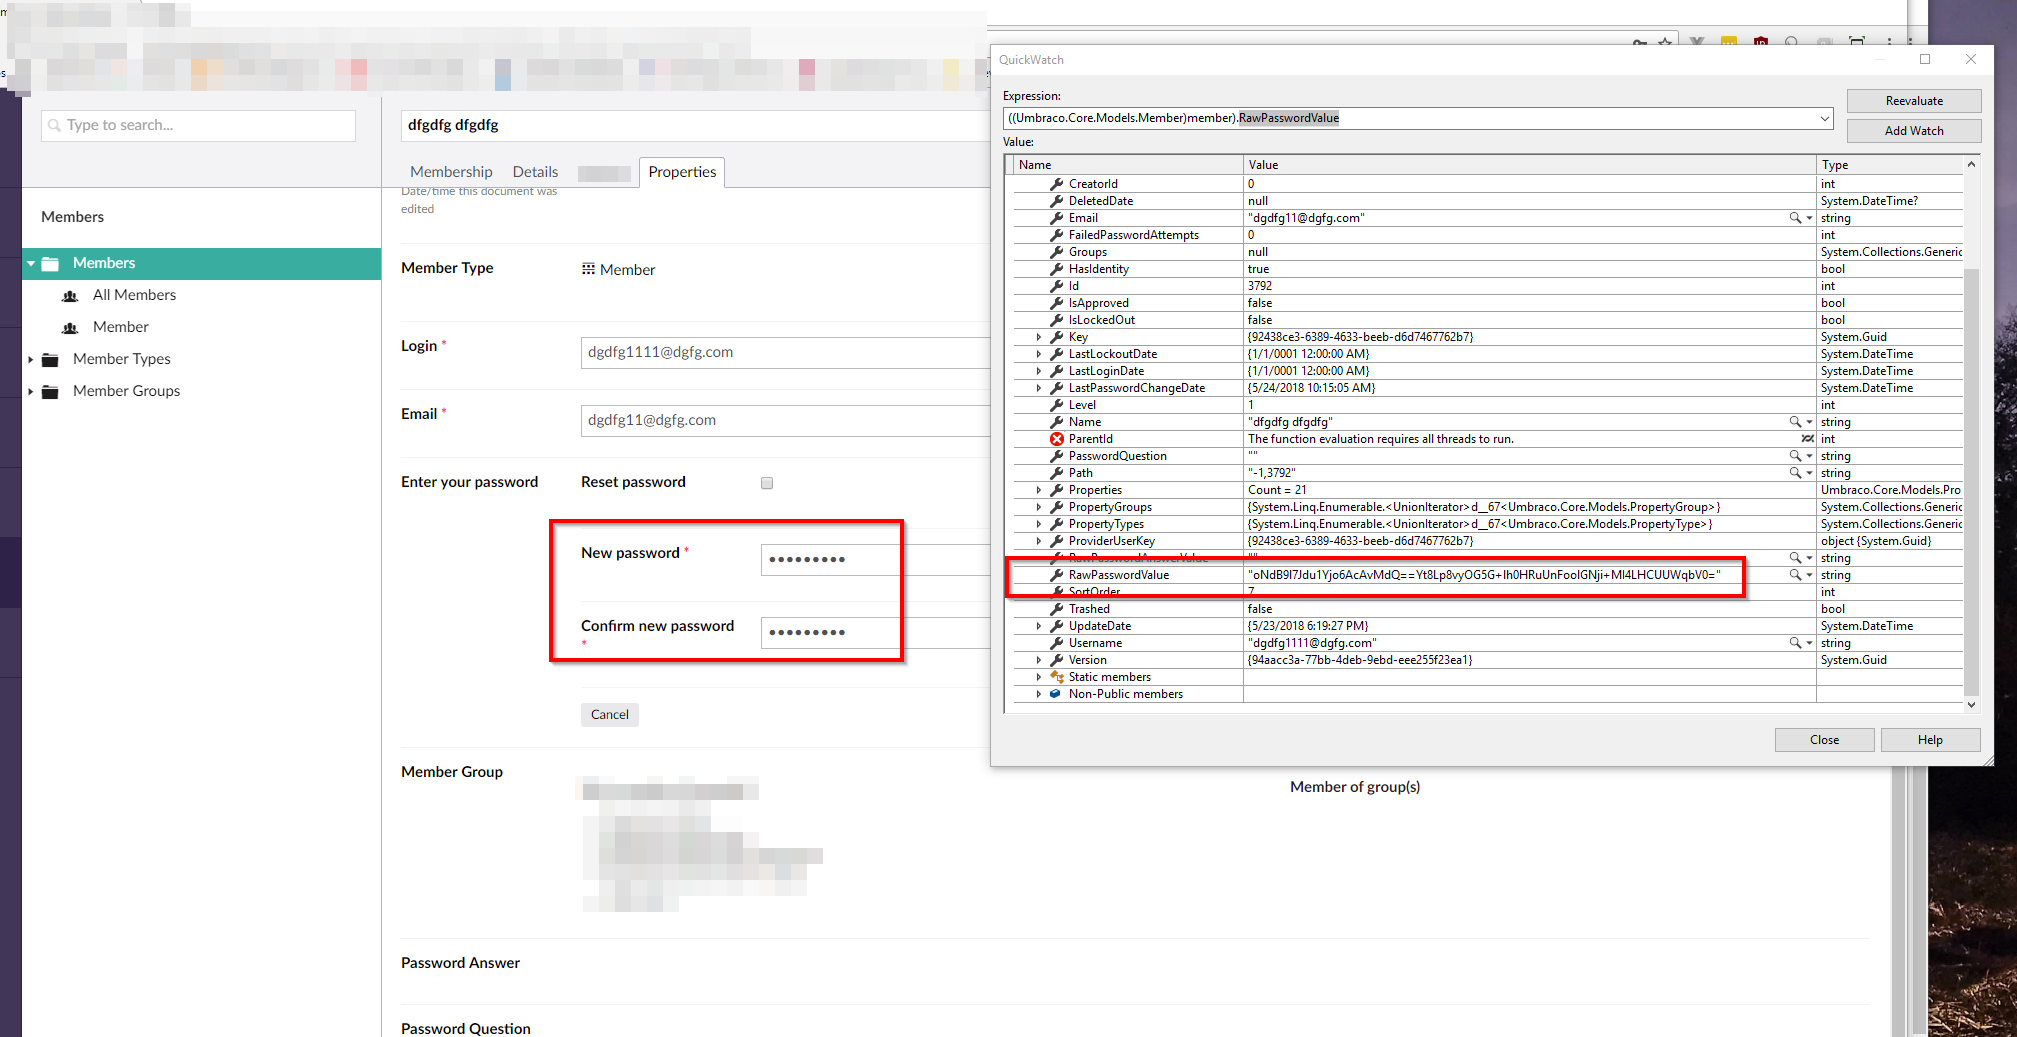The image size is (2017, 1037).
Task: Switch to the Details tab
Action: [x=535, y=172]
